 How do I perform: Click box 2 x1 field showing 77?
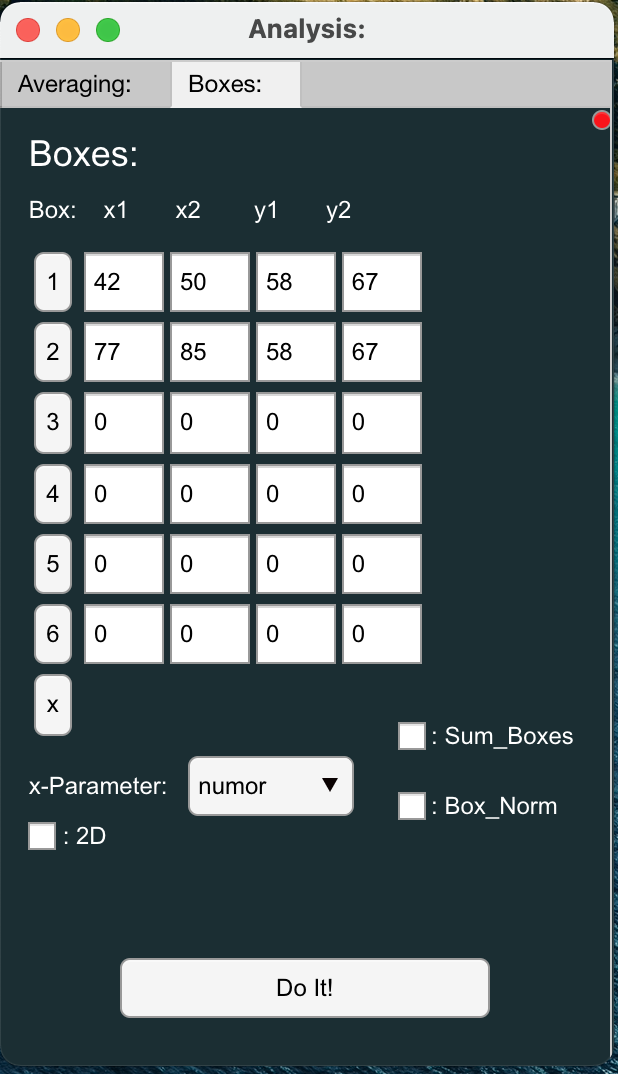point(124,352)
